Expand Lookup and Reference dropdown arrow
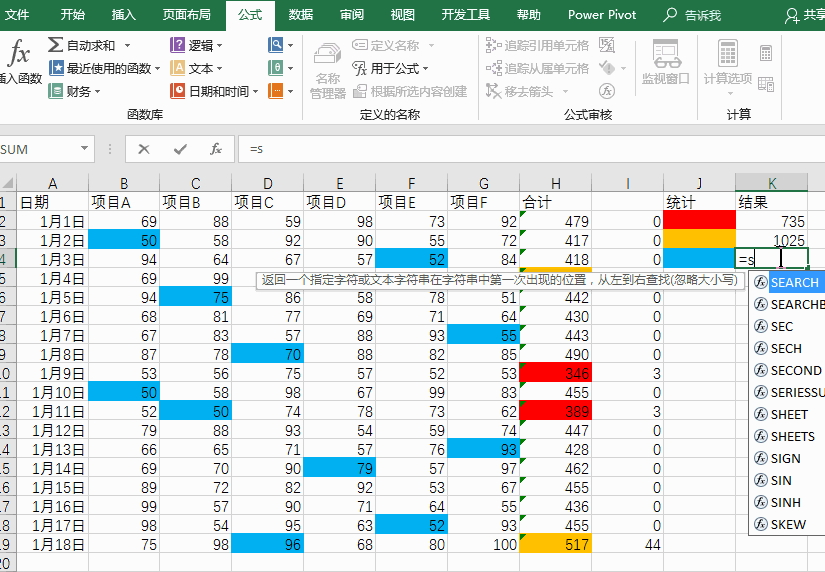This screenshot has height=572, width=825. point(290,45)
